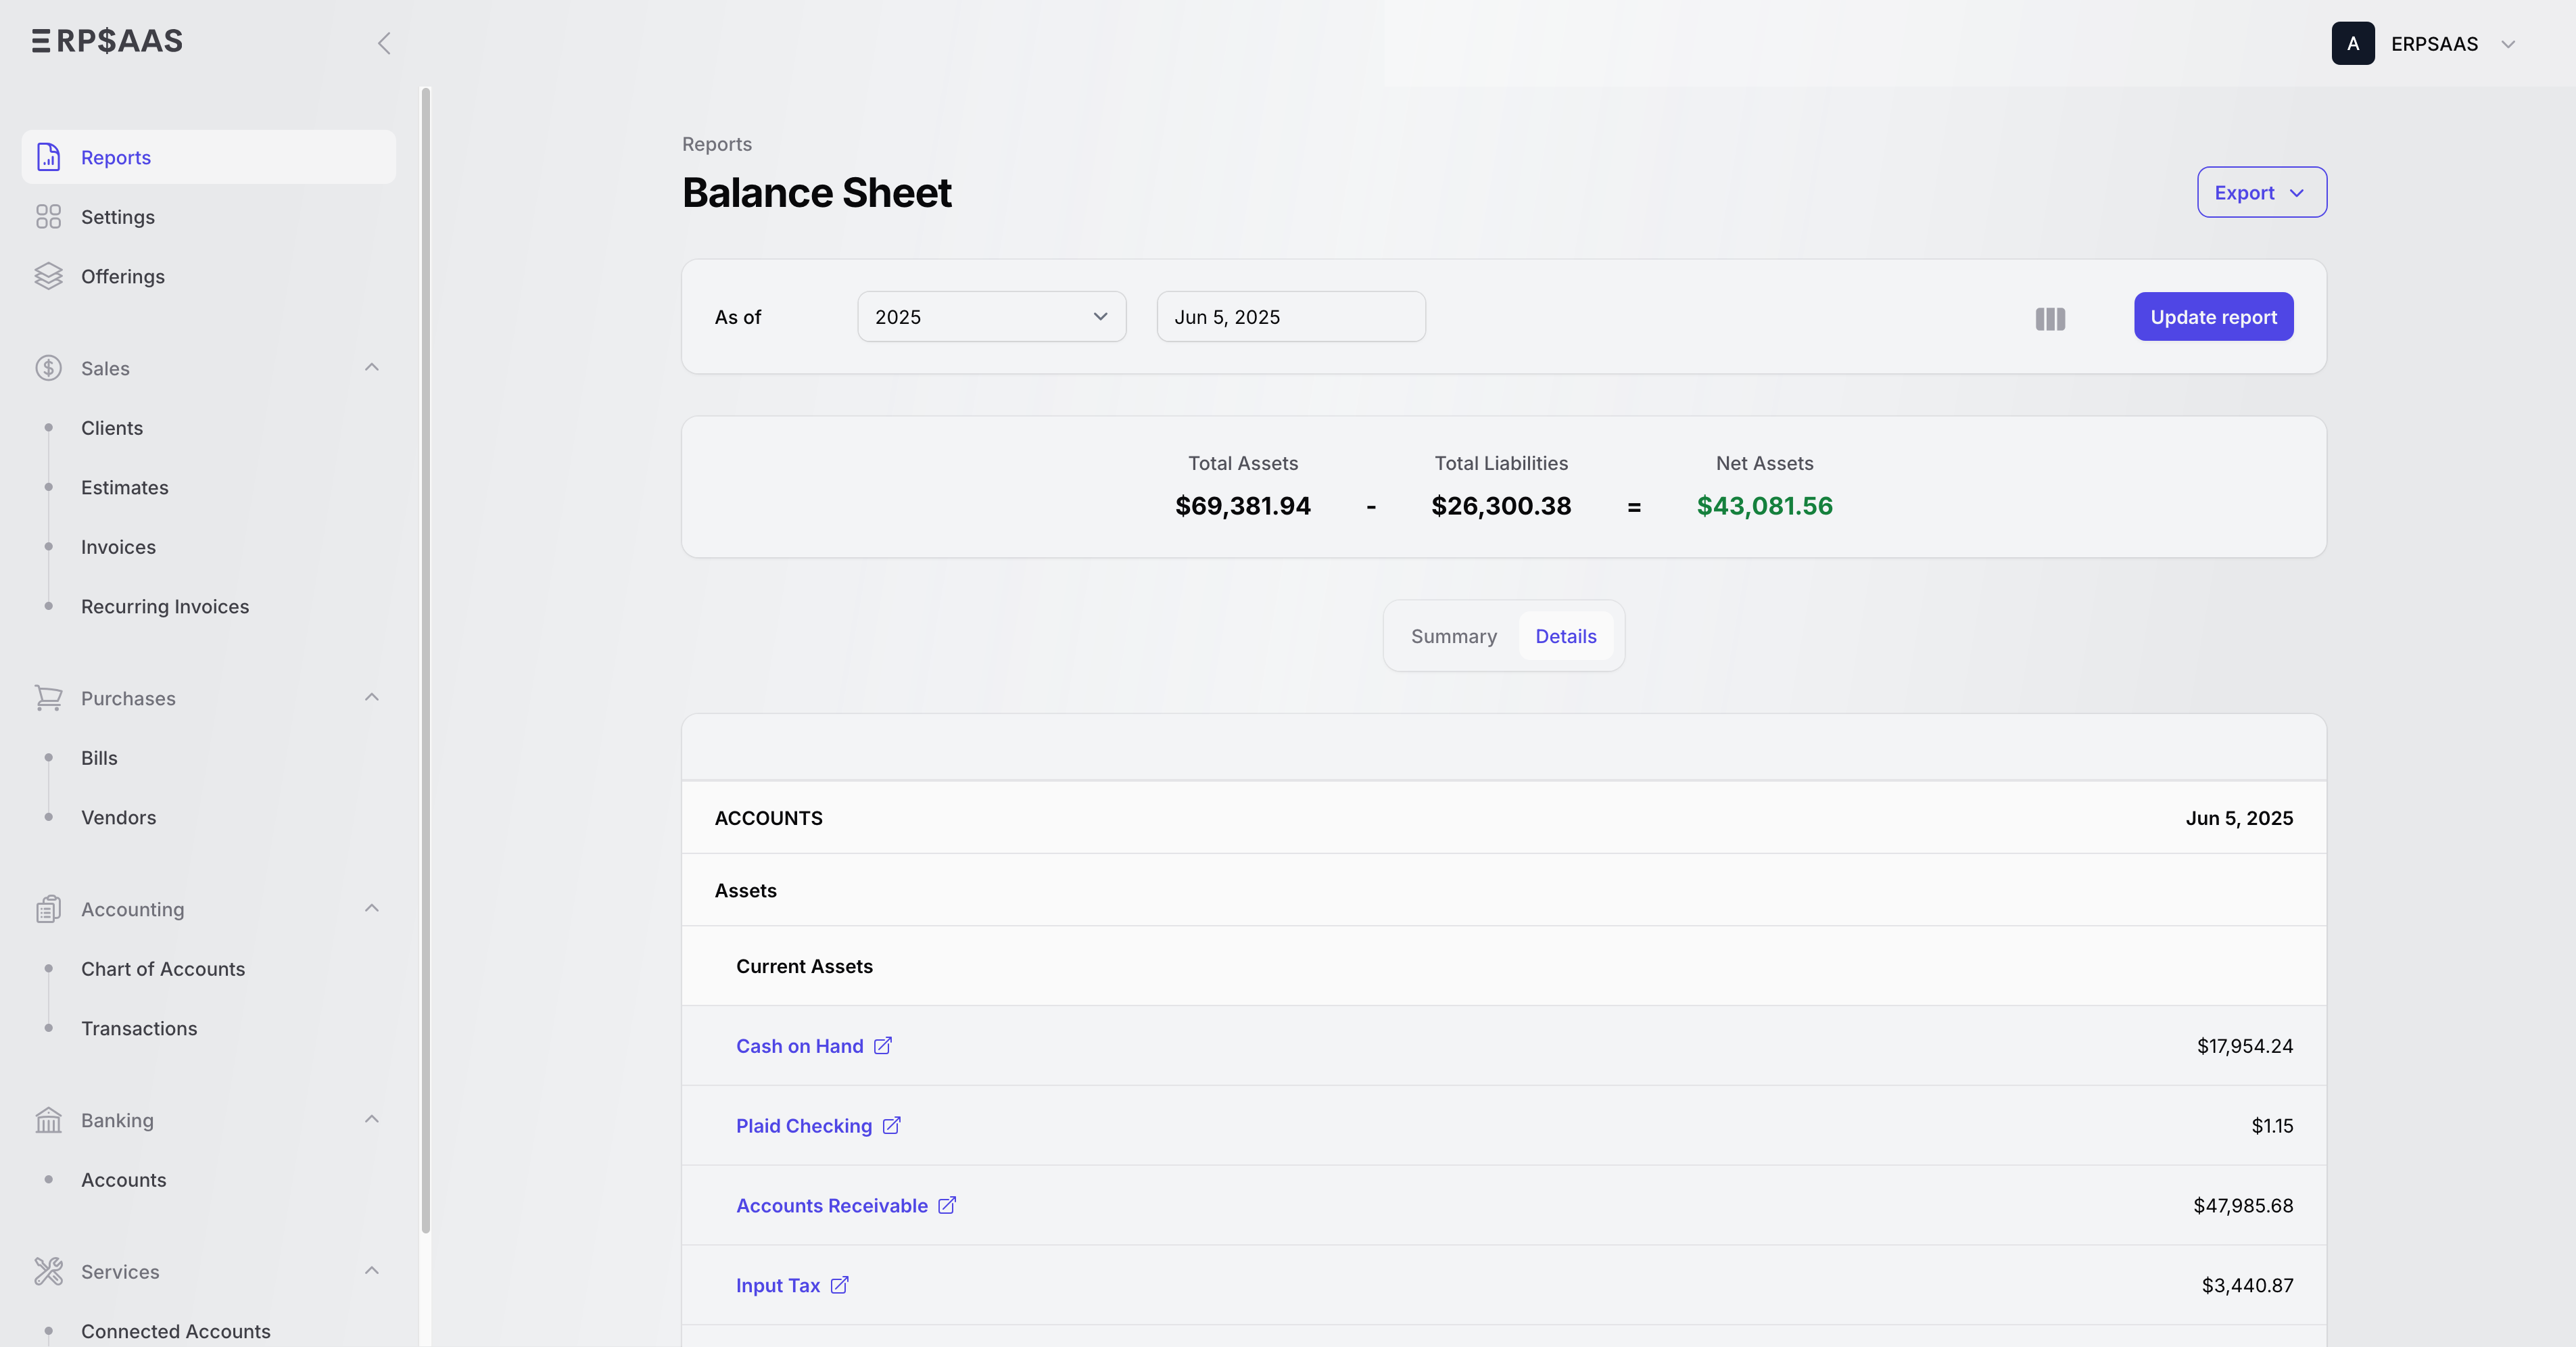Open the ERPSAAS account menu chevron
This screenshot has height=1347, width=2576.
pos(2508,44)
